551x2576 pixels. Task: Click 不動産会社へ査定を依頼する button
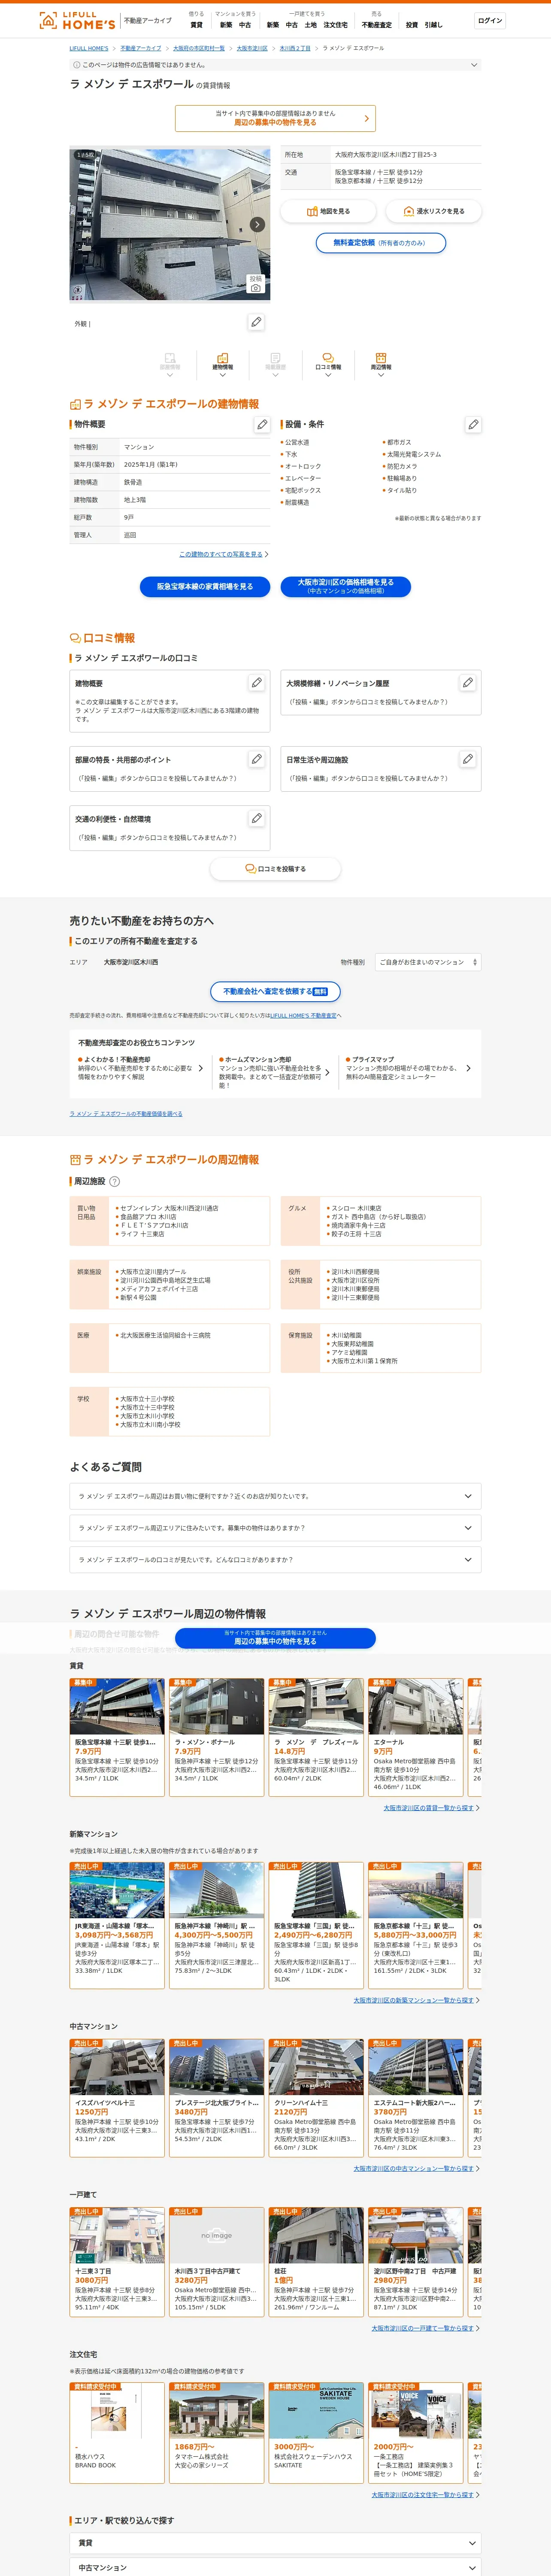pos(275,992)
